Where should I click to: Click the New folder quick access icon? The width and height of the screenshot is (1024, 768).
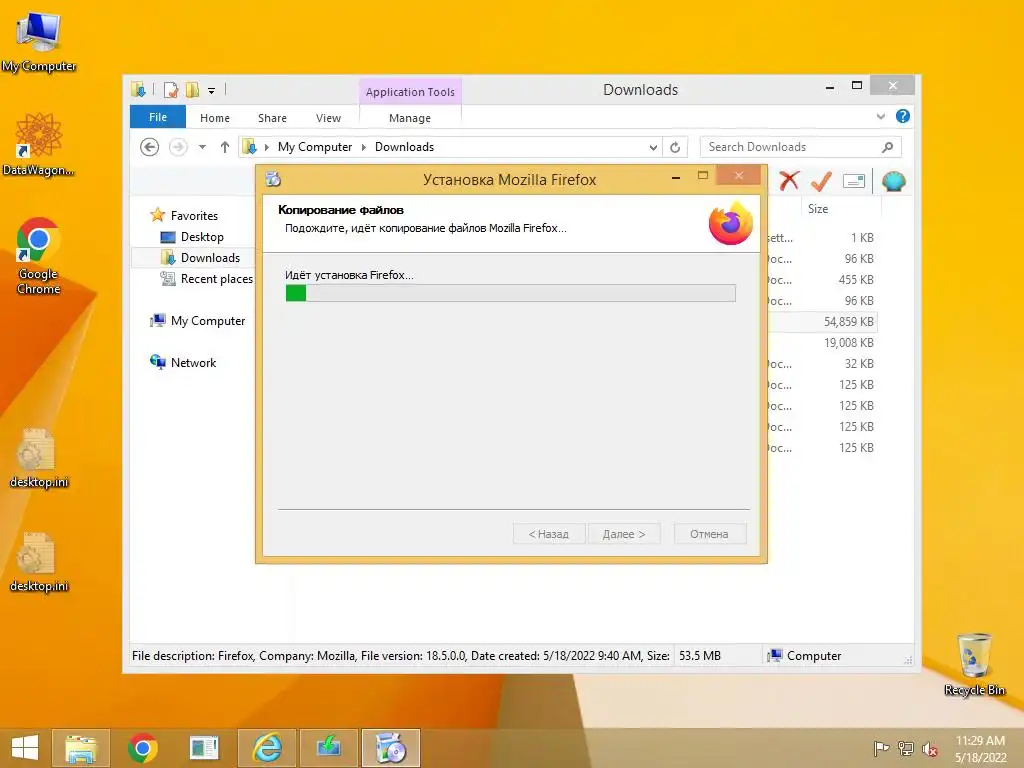pos(193,89)
